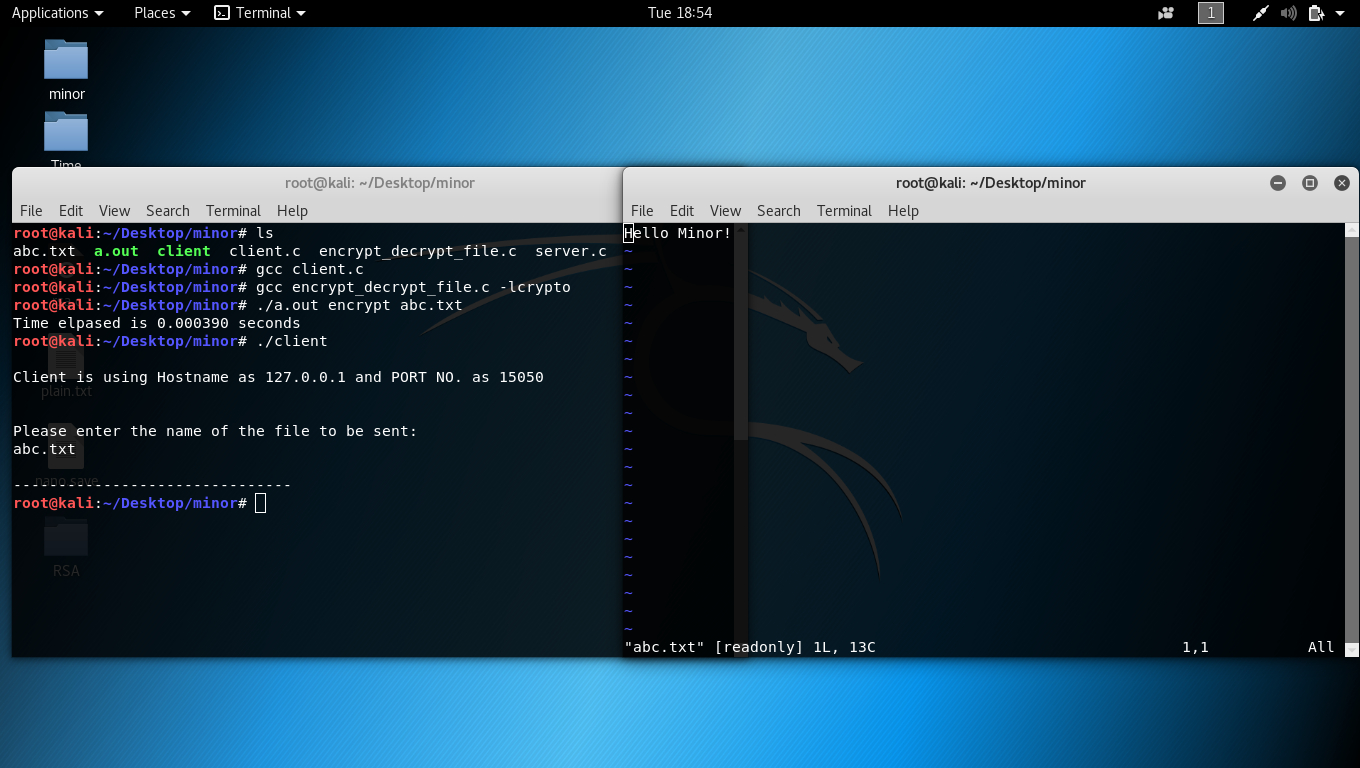The image size is (1360, 768).
Task: Click the left terminal title bar text
Action: [380, 183]
